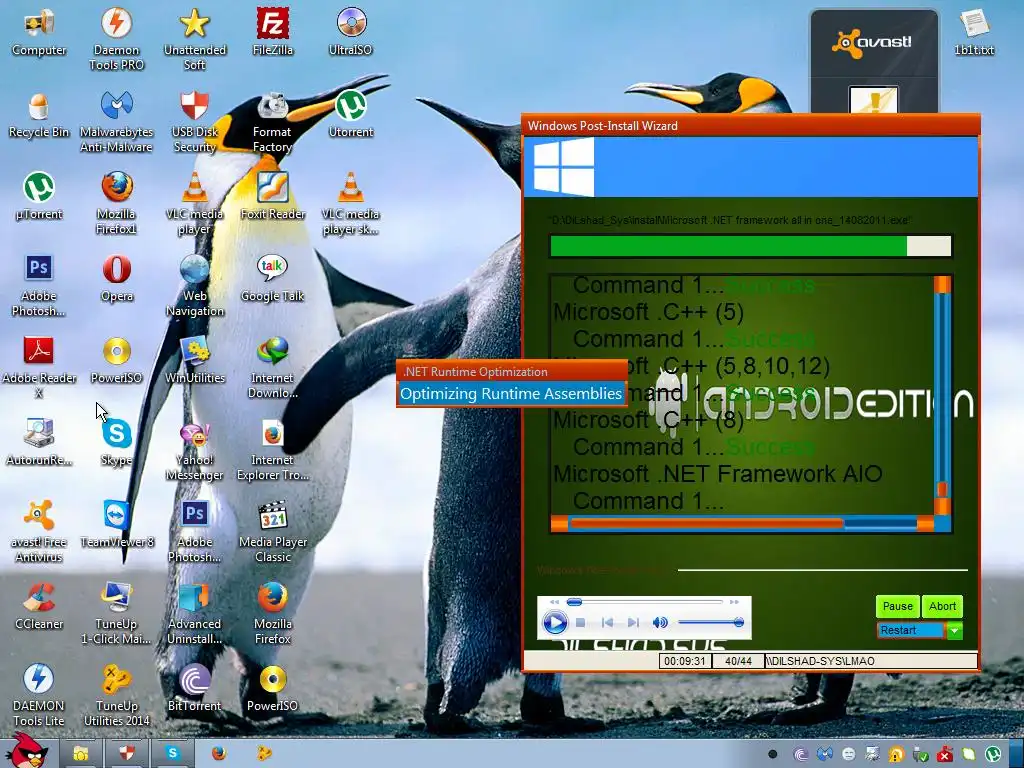Click the Pause button in wizard
Viewport: 1024px width, 768px height.
[x=897, y=606]
